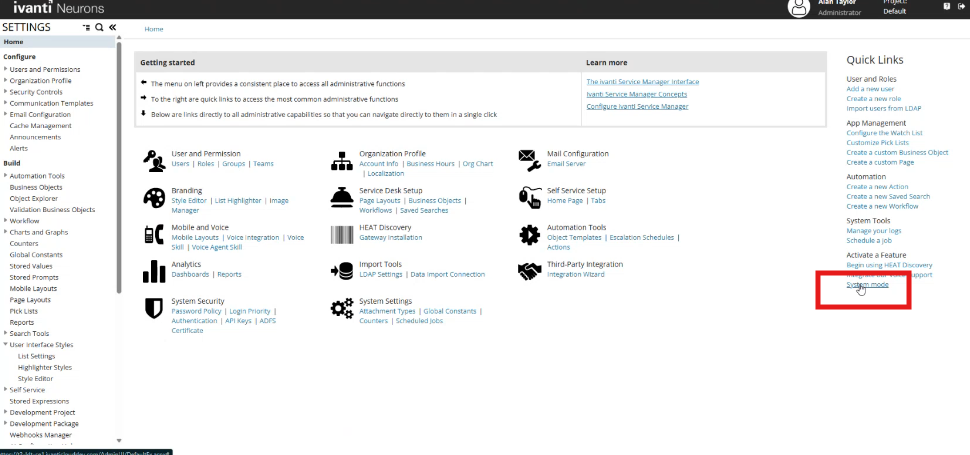The image size is (970, 455).
Task: Click the Branding palette icon
Action: click(154, 197)
